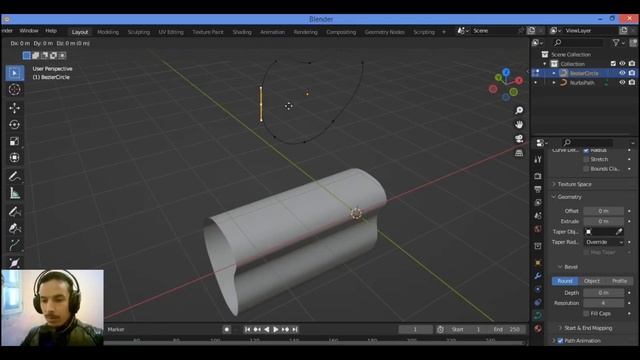
Task: Select the Move tool
Action: 15,108
